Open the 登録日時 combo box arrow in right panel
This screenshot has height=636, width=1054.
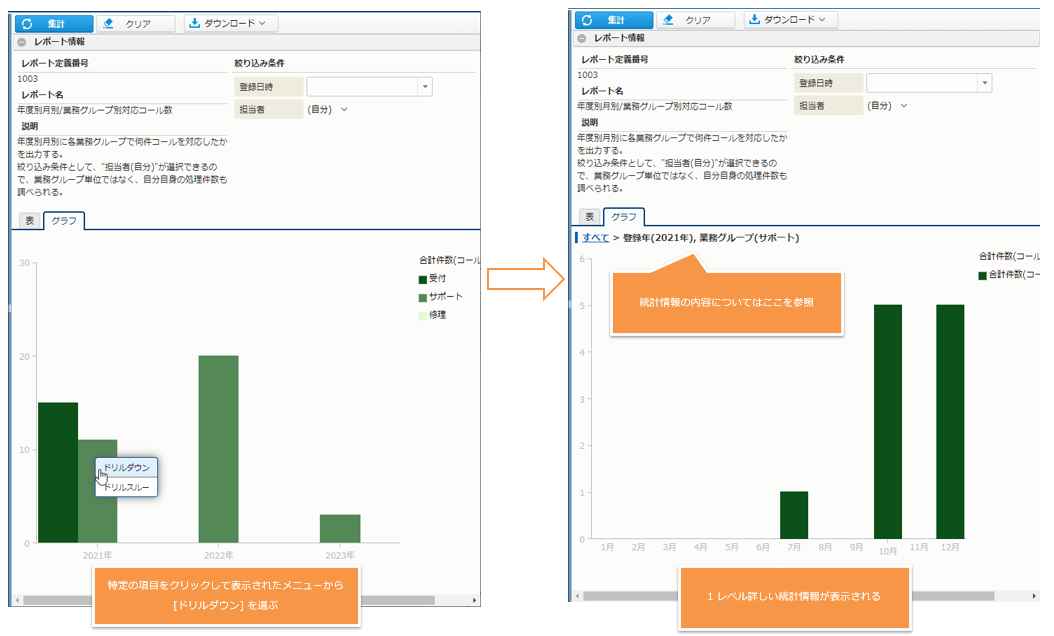tap(985, 84)
